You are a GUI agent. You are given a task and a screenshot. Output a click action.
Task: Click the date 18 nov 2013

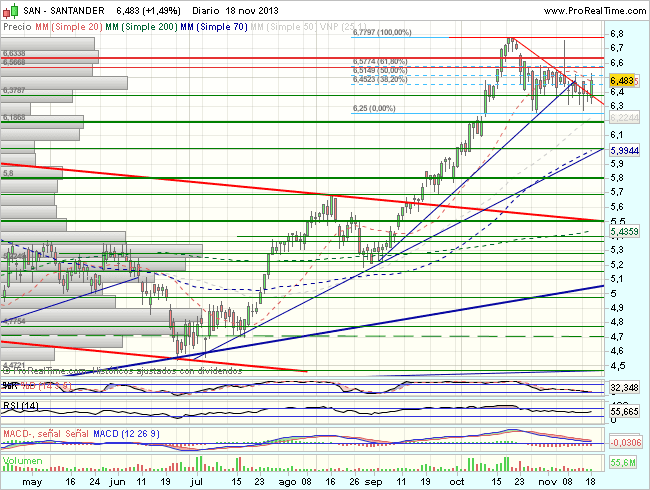[x=252, y=11]
